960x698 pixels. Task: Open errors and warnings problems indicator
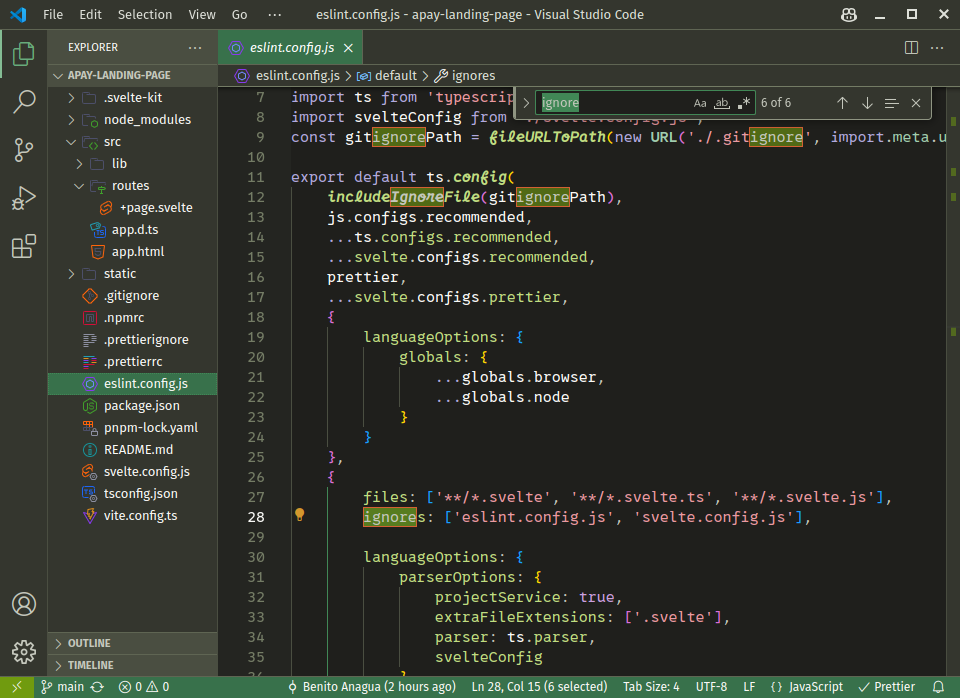[144, 687]
